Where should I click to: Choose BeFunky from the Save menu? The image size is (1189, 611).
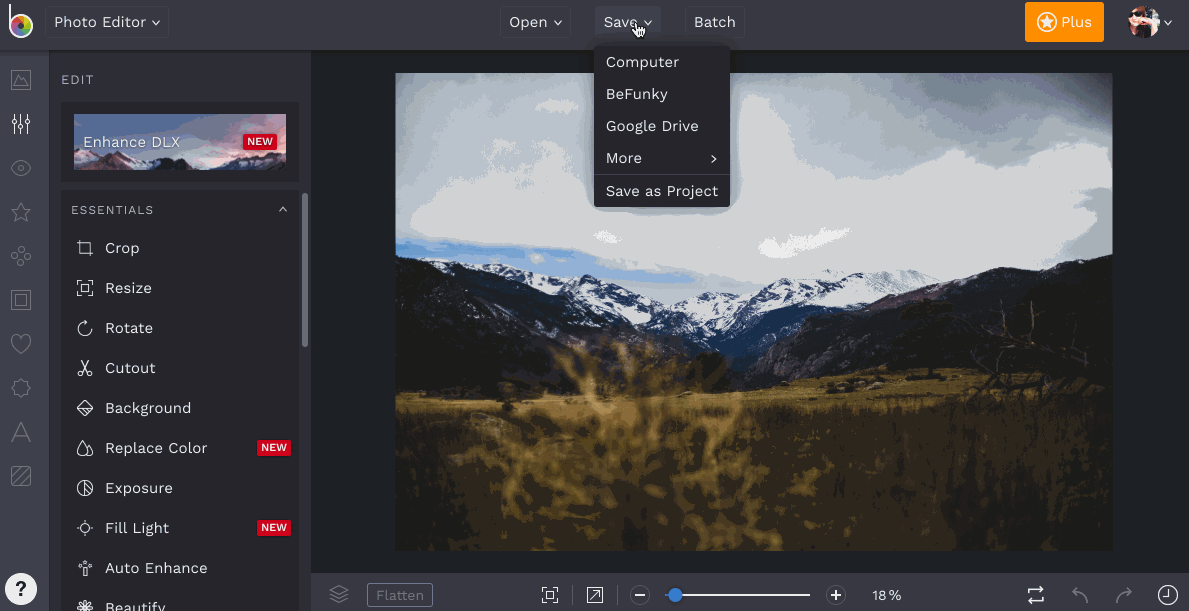point(662,94)
